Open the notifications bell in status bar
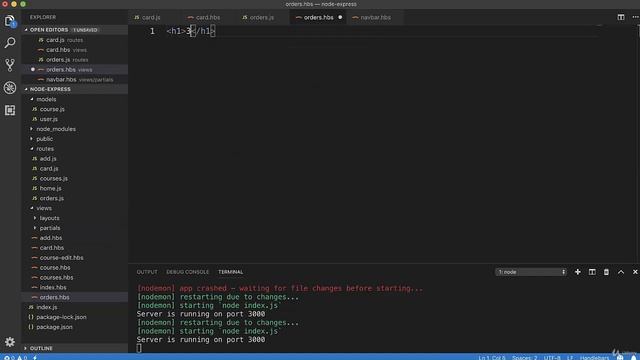640x360 pixels. coord(633,358)
